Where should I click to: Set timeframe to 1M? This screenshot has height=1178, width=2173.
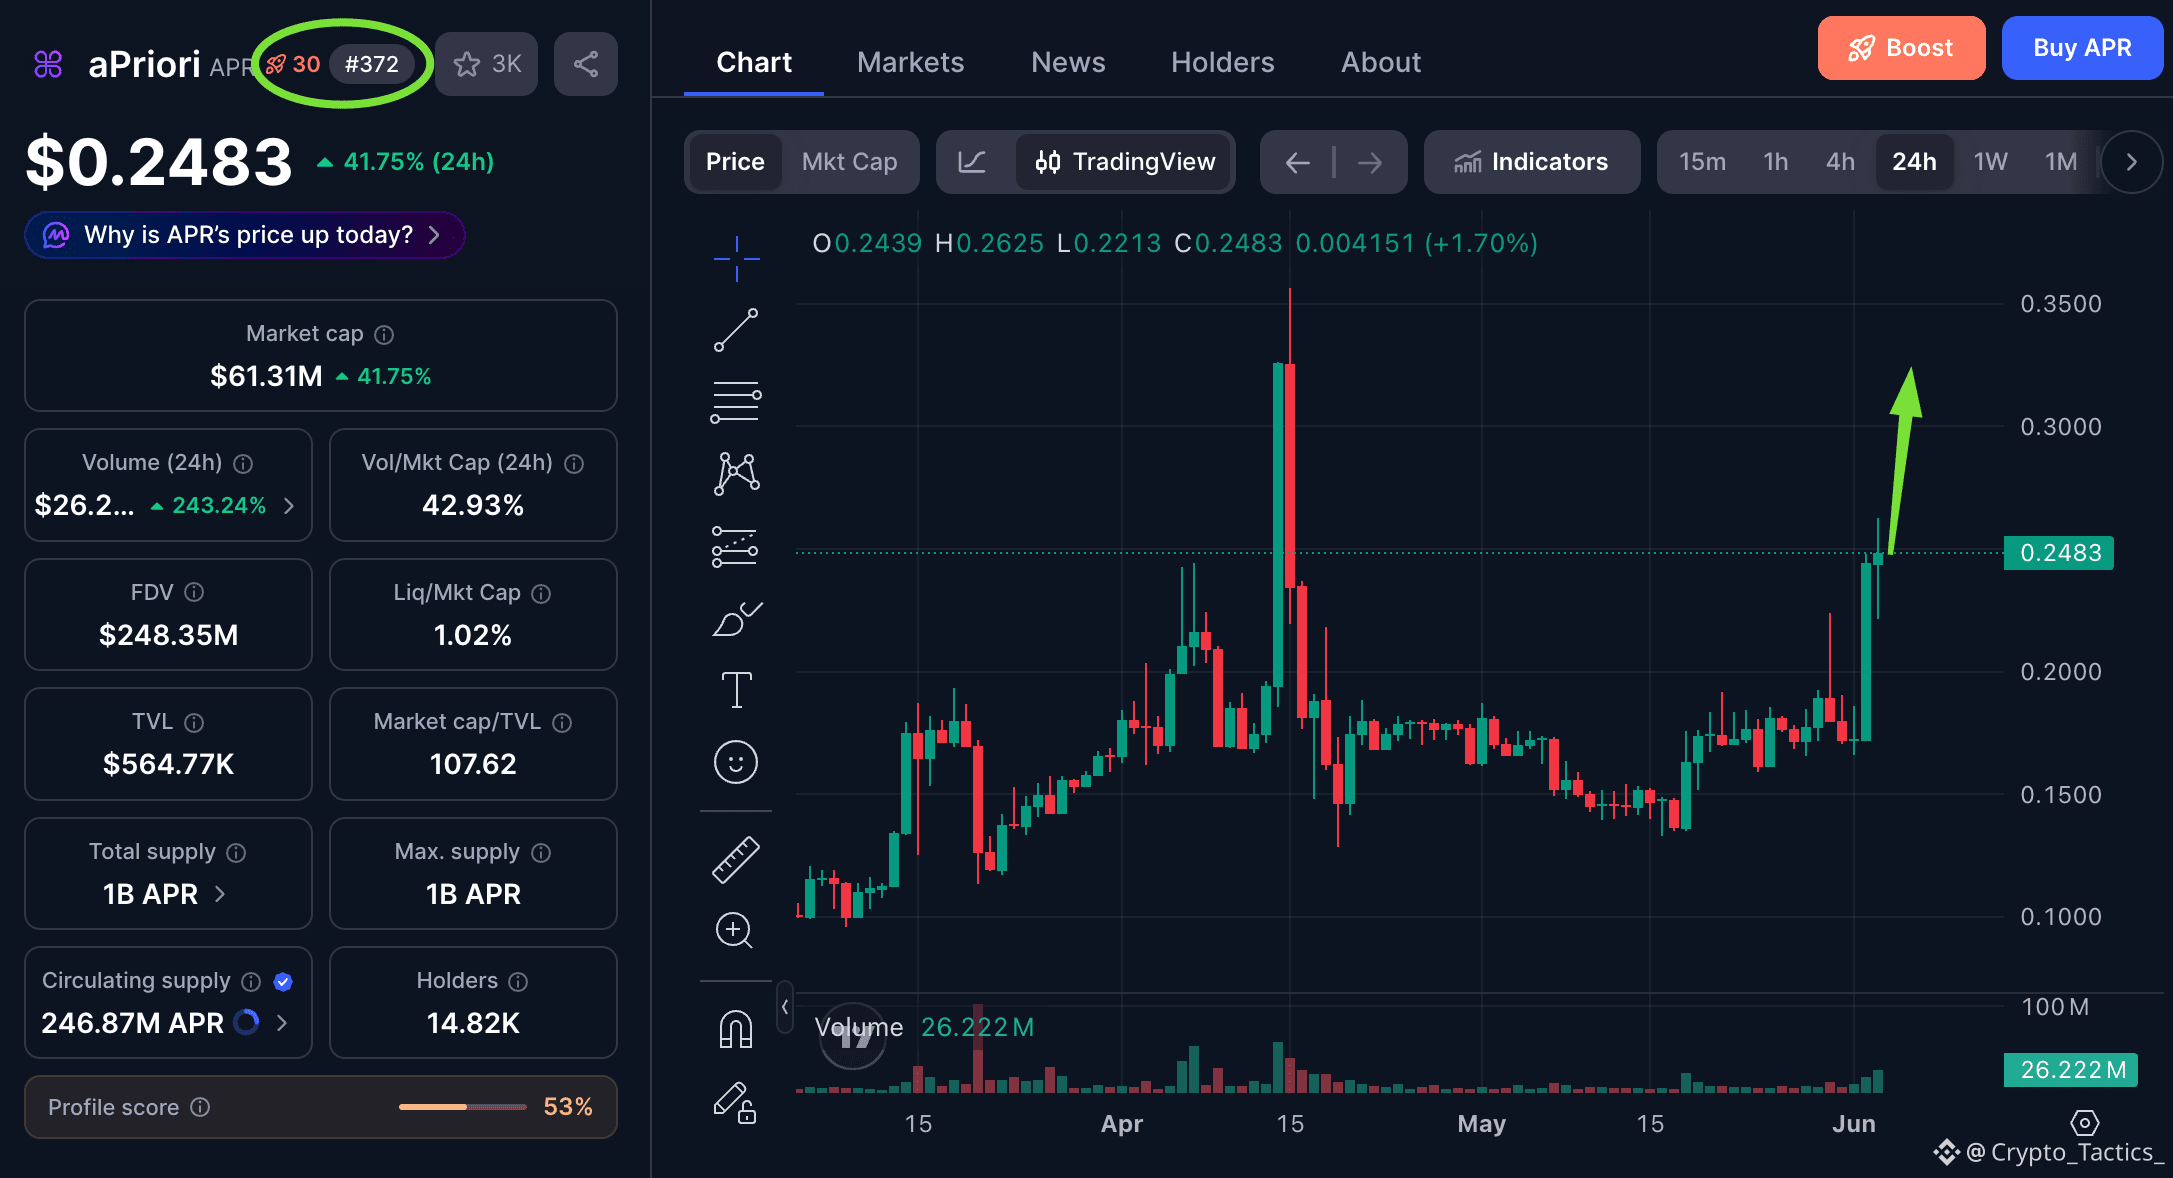point(2061,162)
